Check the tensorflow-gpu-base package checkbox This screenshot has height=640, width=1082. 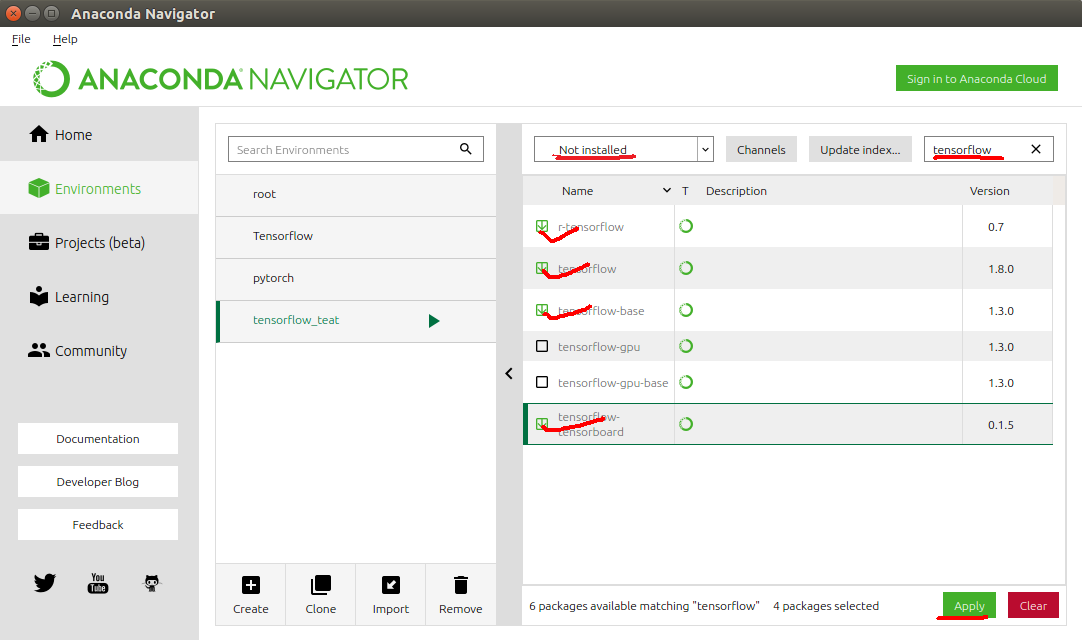(x=542, y=382)
